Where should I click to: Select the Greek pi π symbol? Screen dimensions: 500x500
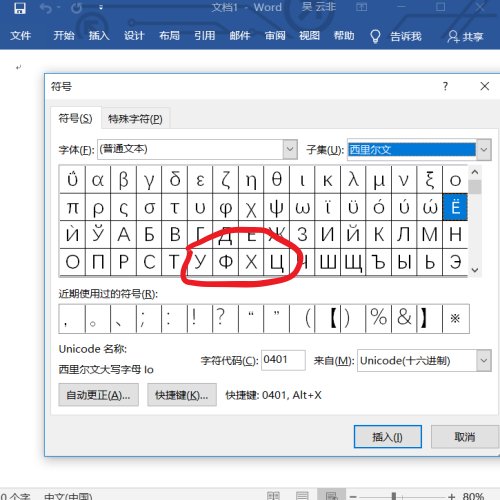click(72, 207)
